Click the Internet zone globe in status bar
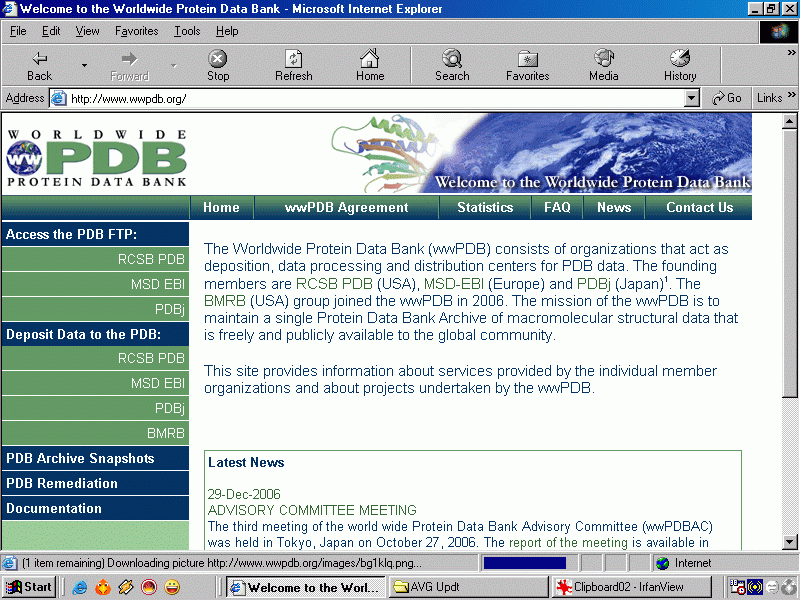The width and height of the screenshot is (800, 600). pos(663,563)
